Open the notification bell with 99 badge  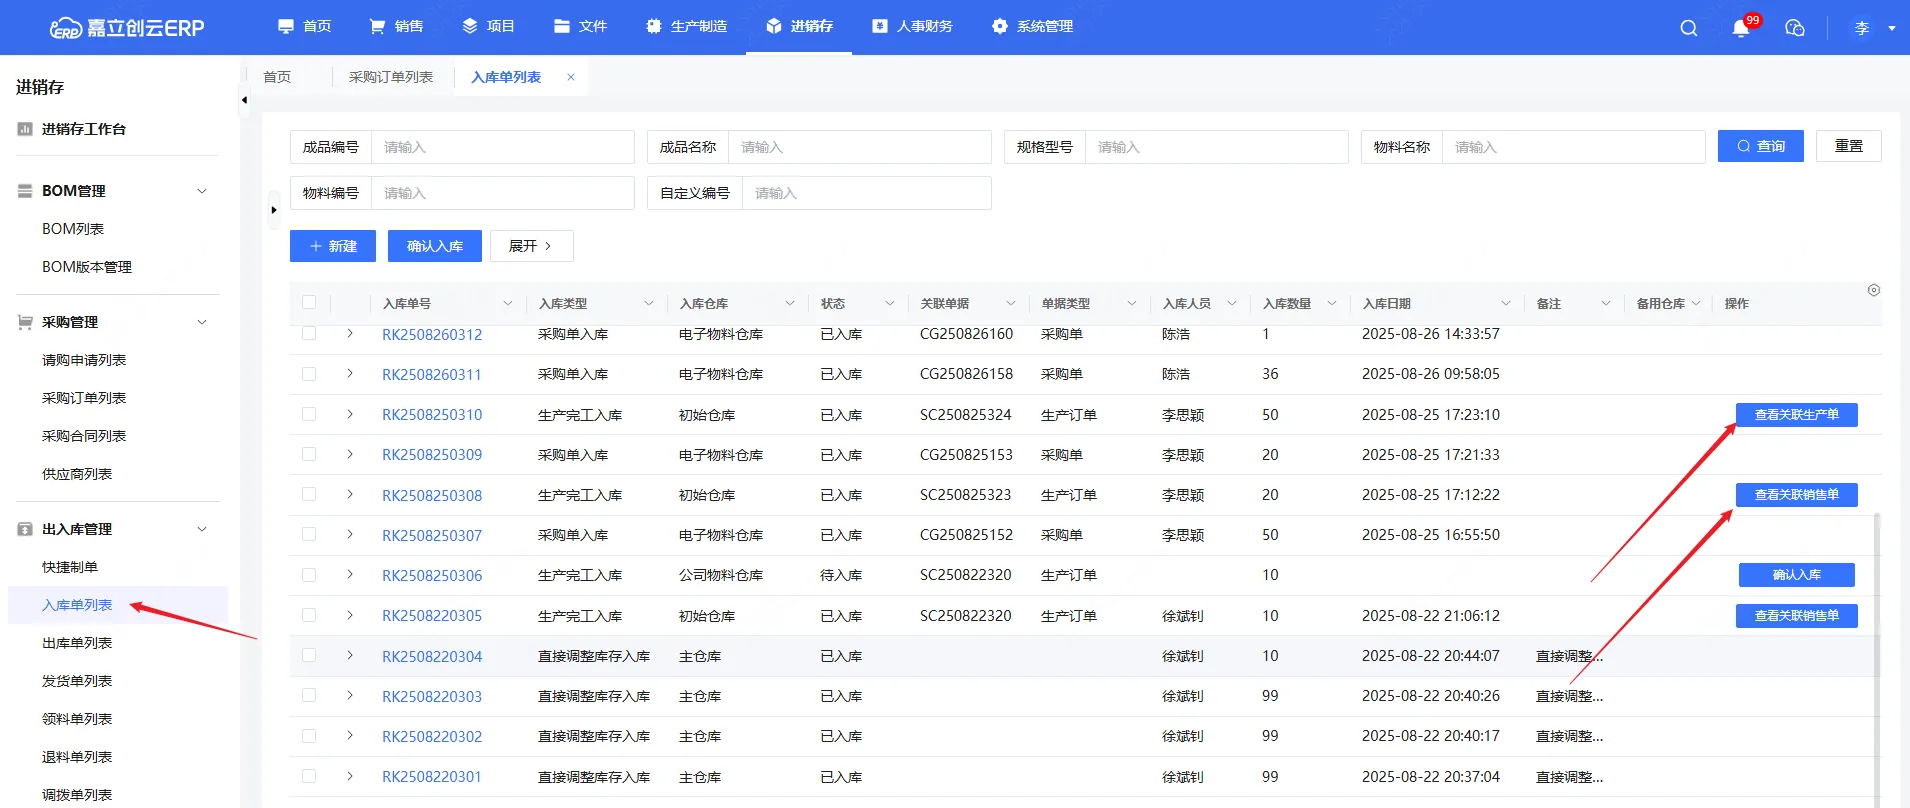pos(1741,28)
